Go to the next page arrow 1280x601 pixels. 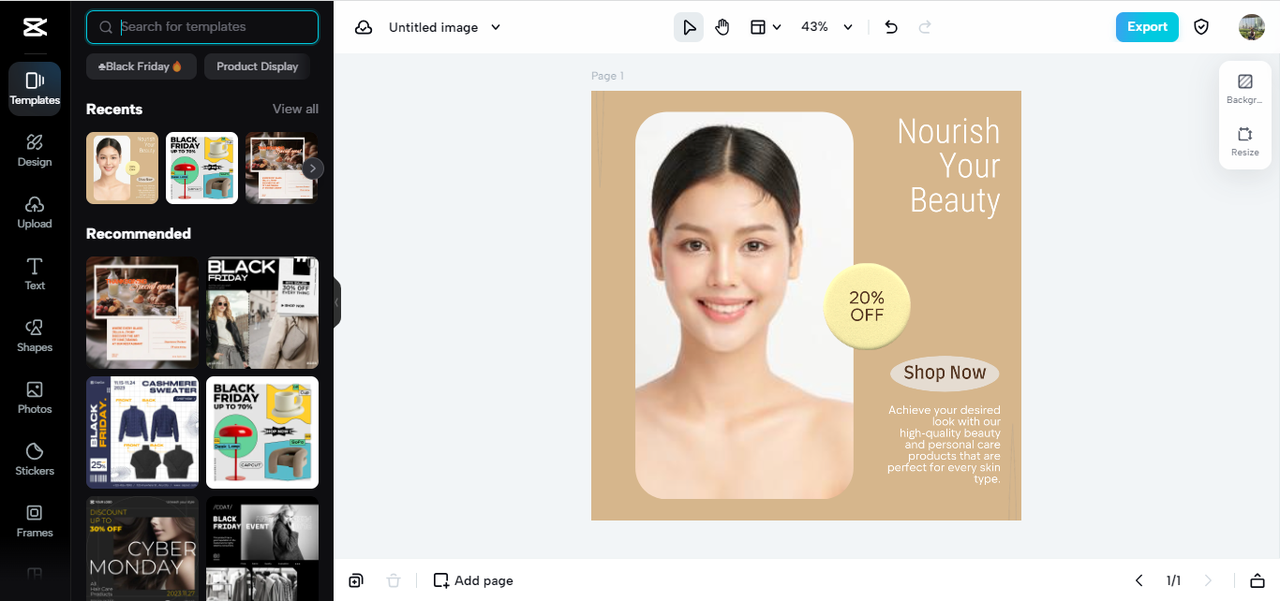click(1208, 581)
